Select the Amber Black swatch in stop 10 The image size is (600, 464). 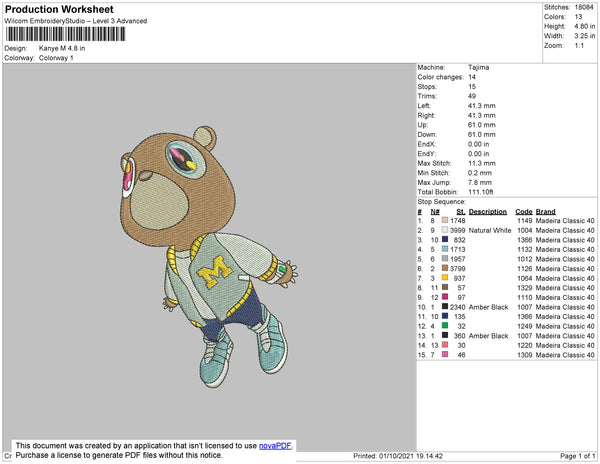tap(445, 306)
